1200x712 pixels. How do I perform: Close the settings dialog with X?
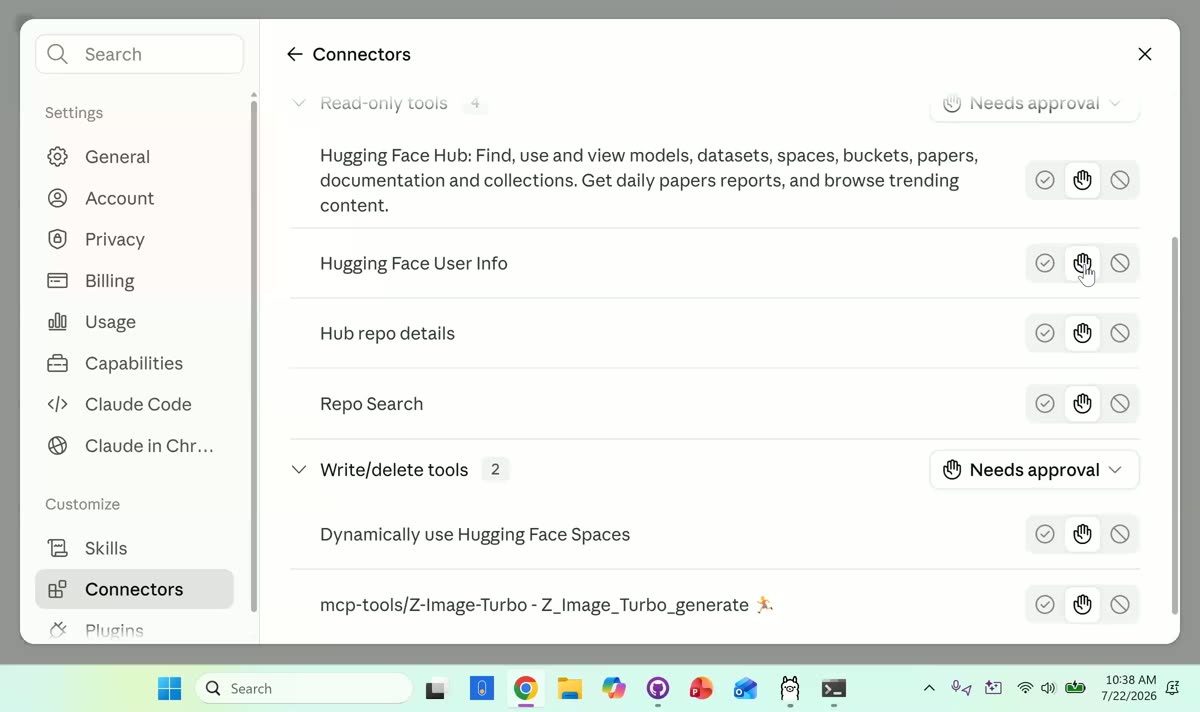tap(1145, 54)
